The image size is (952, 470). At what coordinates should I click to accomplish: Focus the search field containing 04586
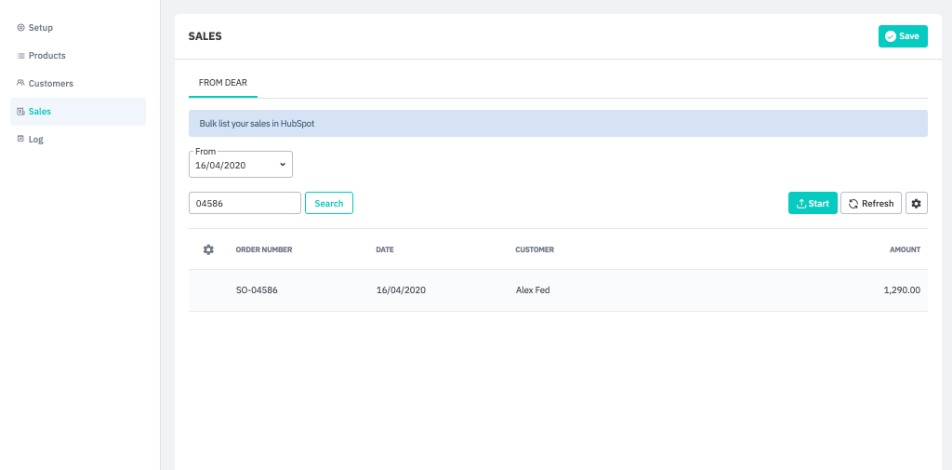pos(244,203)
